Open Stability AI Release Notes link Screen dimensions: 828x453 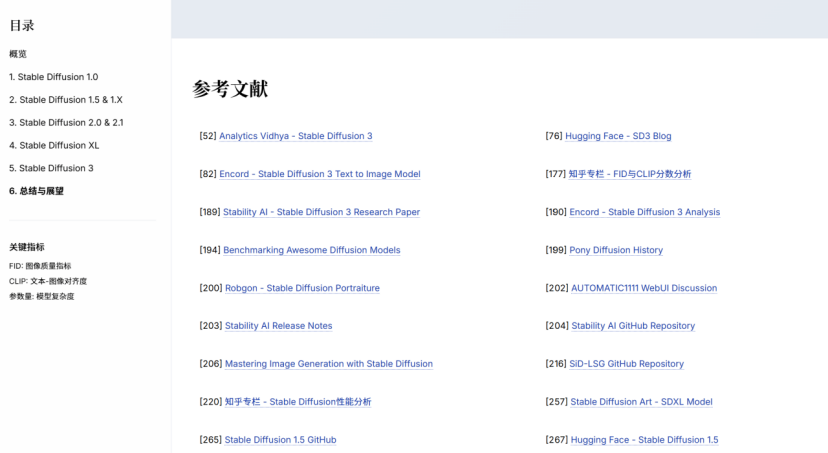[x=278, y=326]
